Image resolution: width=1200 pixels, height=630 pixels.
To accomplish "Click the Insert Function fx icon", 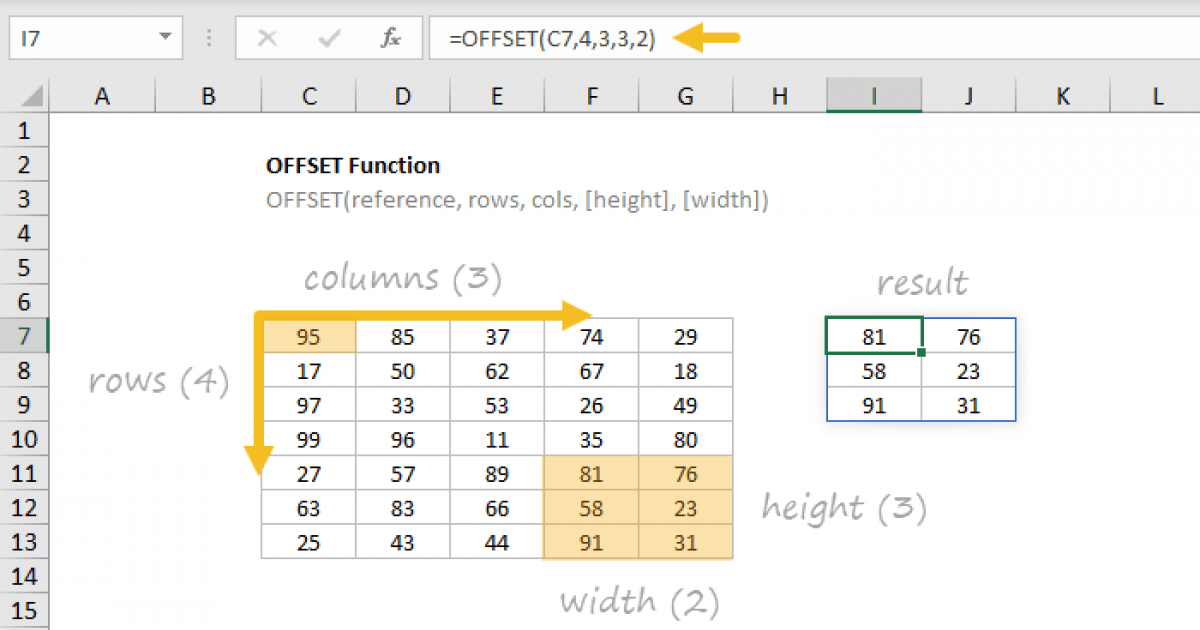I will 391,39.
